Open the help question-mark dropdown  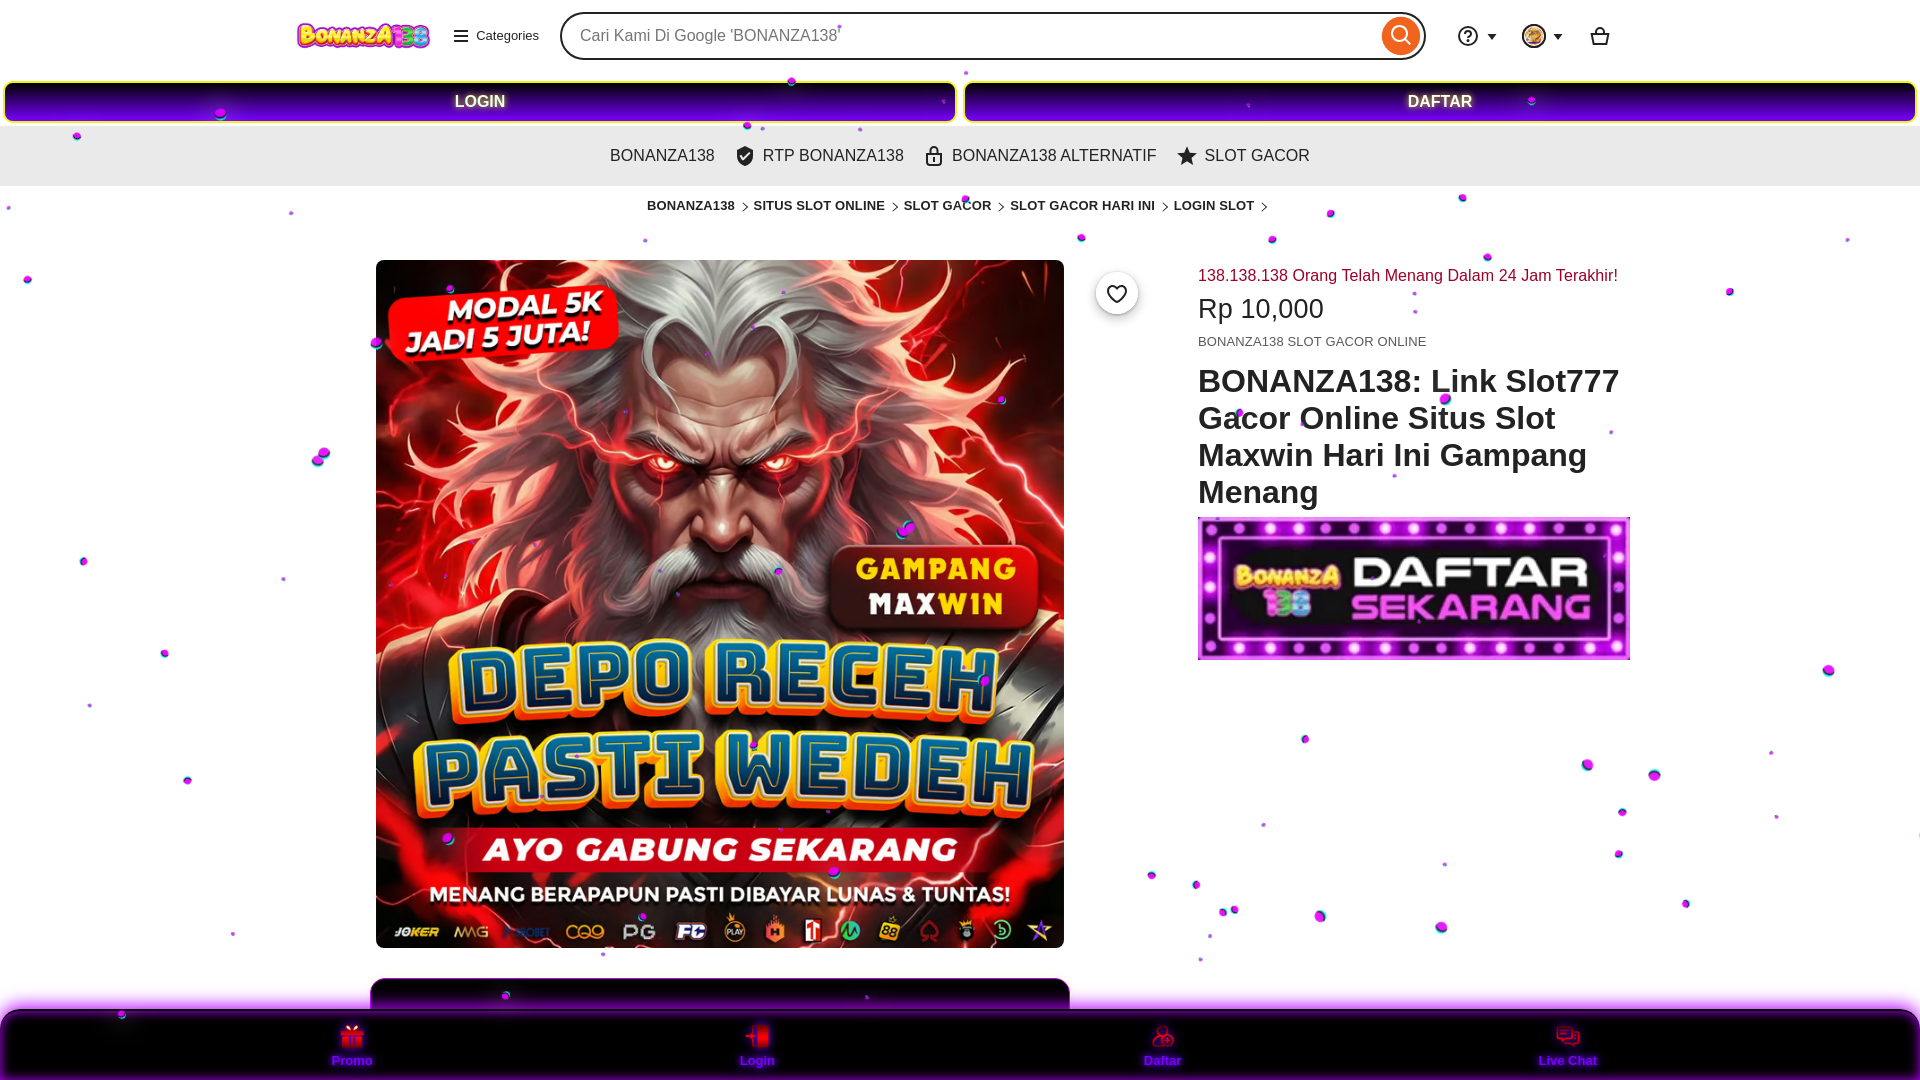1477,36
